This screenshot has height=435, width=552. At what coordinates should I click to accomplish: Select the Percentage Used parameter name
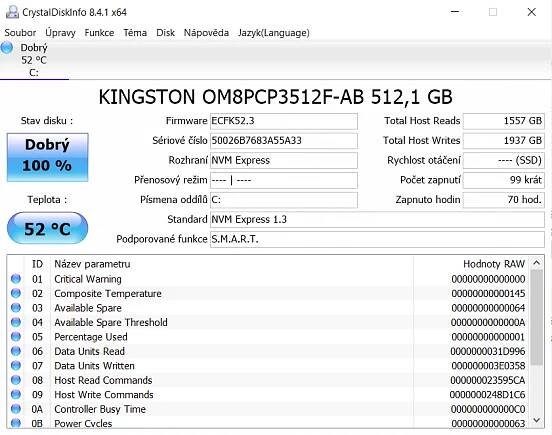(x=91, y=337)
